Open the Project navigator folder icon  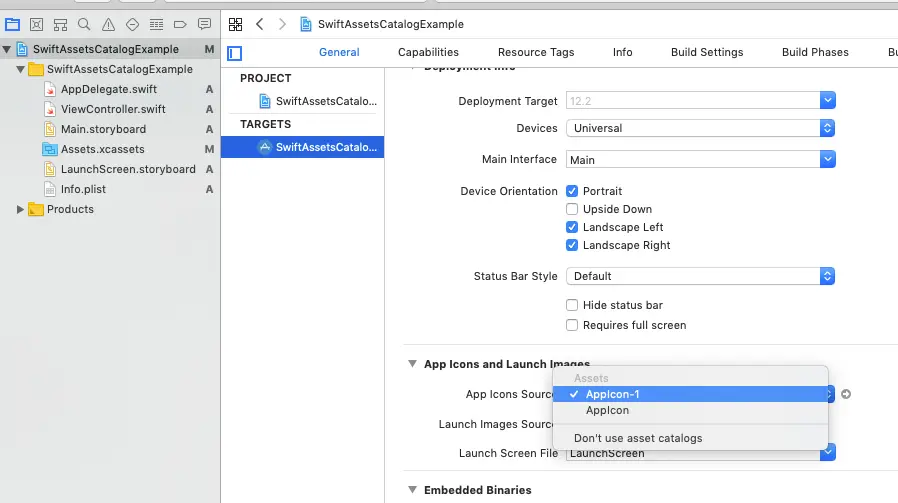click(12, 25)
